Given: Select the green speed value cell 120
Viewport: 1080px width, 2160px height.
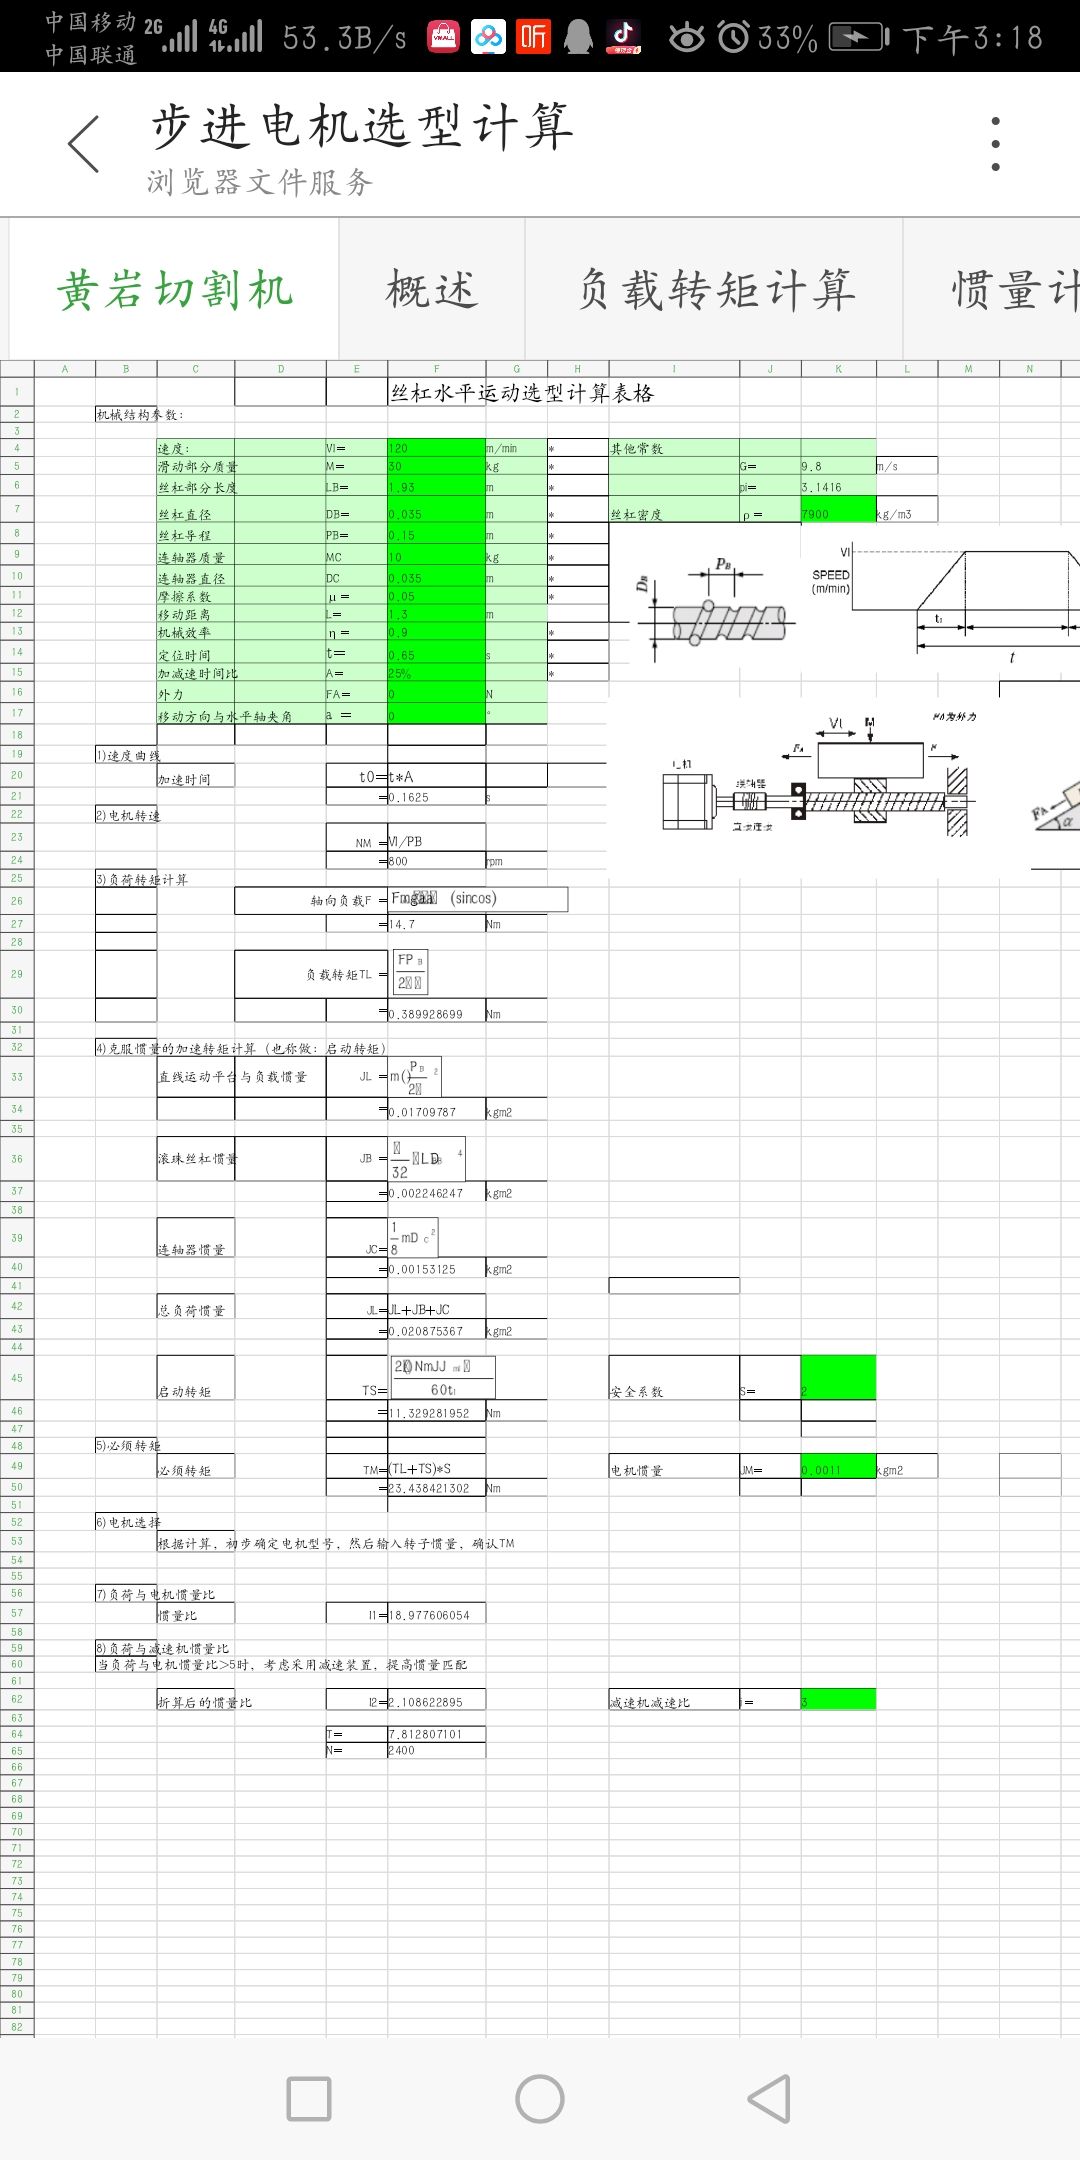Looking at the screenshot, I should click(436, 448).
